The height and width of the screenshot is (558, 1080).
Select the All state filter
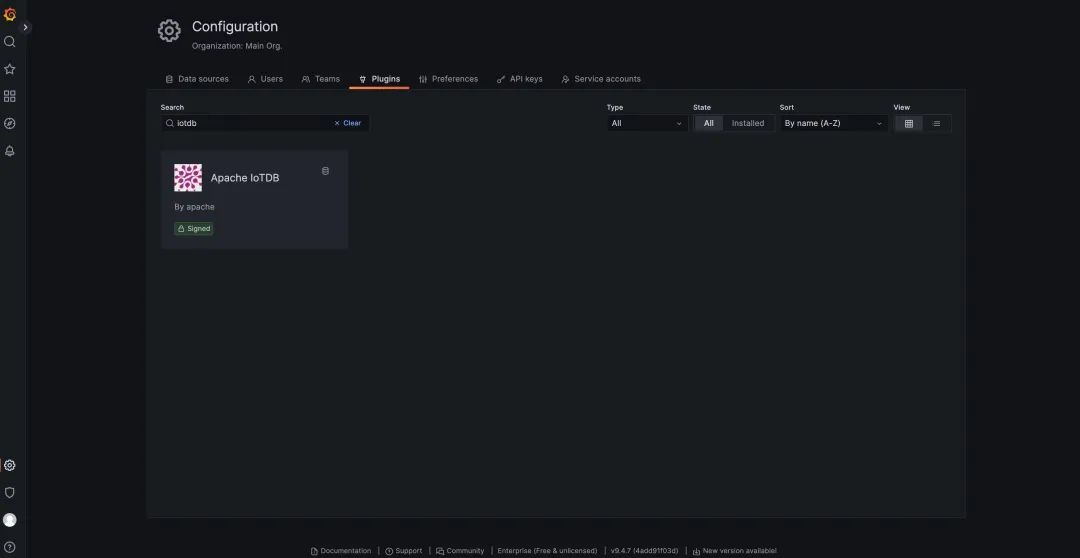[709, 123]
